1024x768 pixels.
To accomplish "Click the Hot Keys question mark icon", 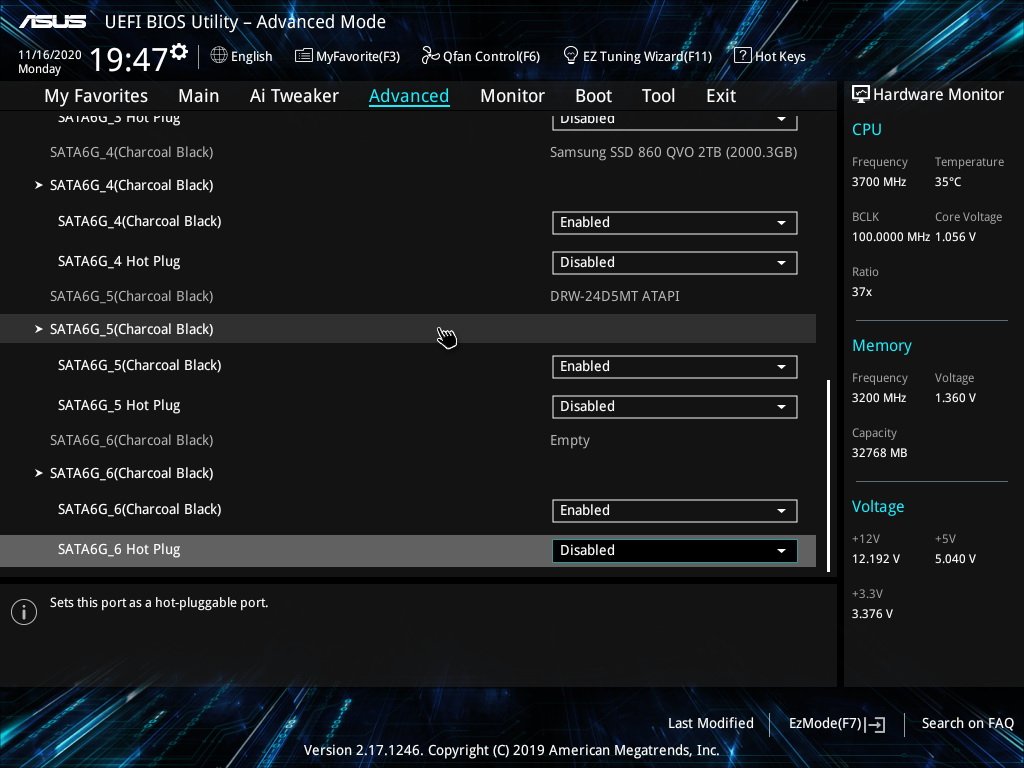I will (x=743, y=56).
